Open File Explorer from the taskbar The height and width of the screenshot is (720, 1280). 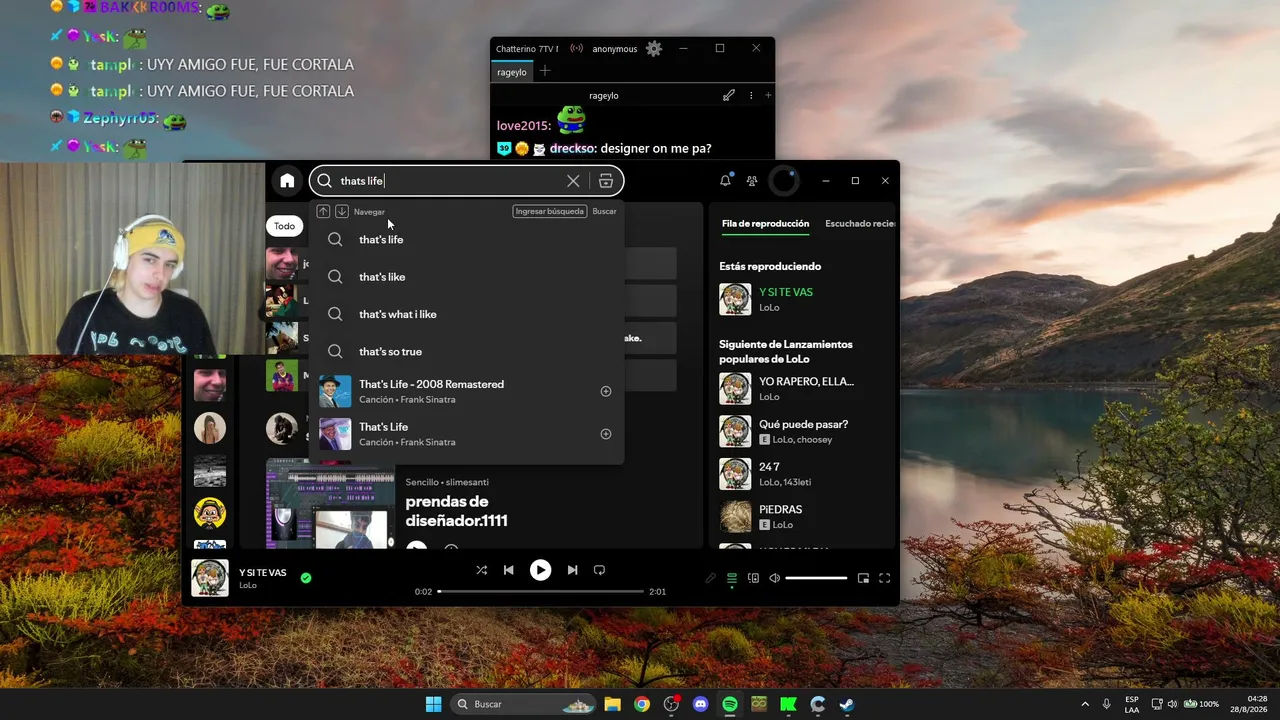click(x=612, y=704)
